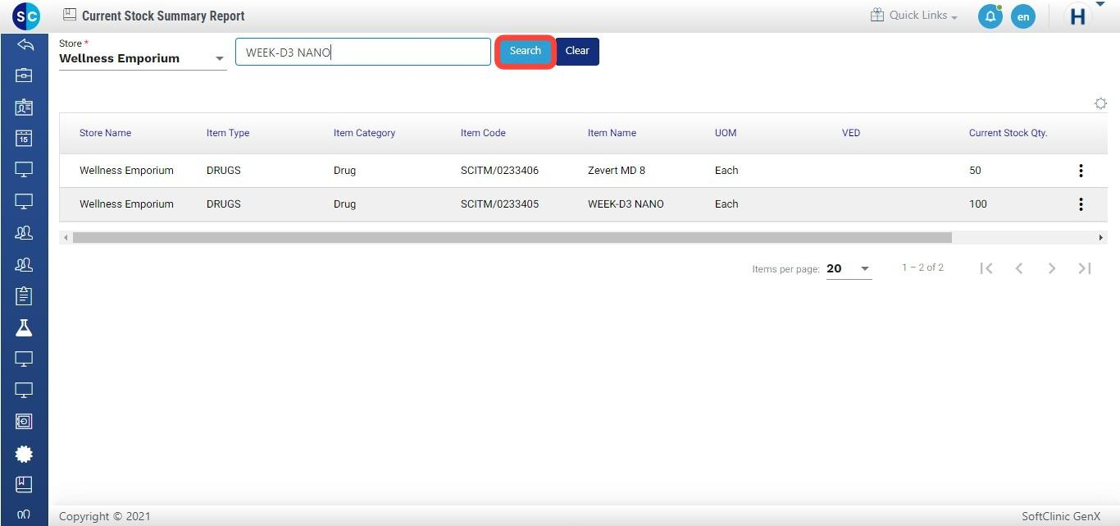Screen dimensions: 1120x526
Task: Open the white gear badge sidebar icon
Action: point(24,453)
